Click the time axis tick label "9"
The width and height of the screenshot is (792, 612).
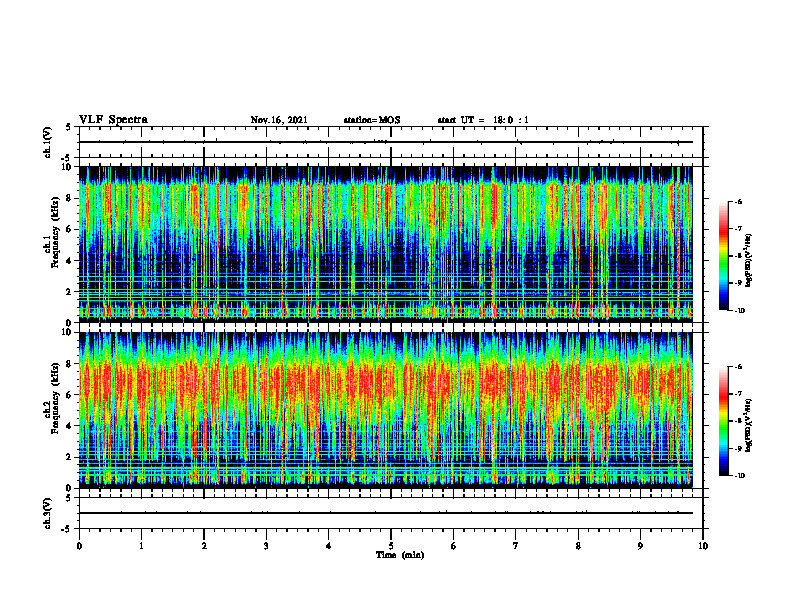tap(640, 546)
